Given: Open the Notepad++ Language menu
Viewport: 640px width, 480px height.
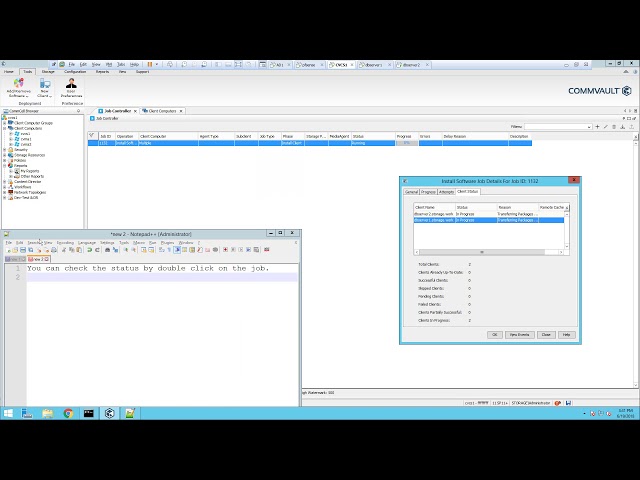Looking at the screenshot, I should [x=87, y=243].
